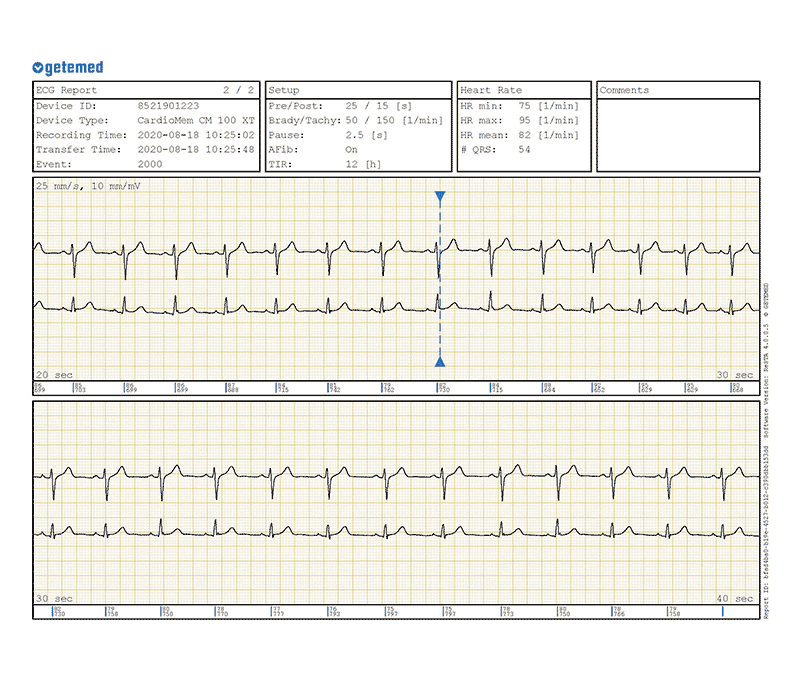Click the Pause value "2.5 [s]"
This screenshot has height=700, width=800.
click(x=366, y=135)
